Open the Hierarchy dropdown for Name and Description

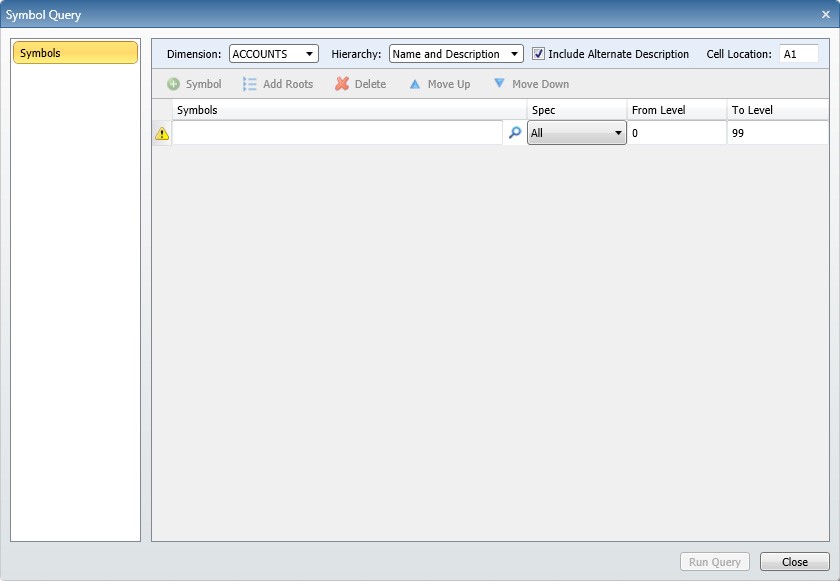[x=454, y=54]
